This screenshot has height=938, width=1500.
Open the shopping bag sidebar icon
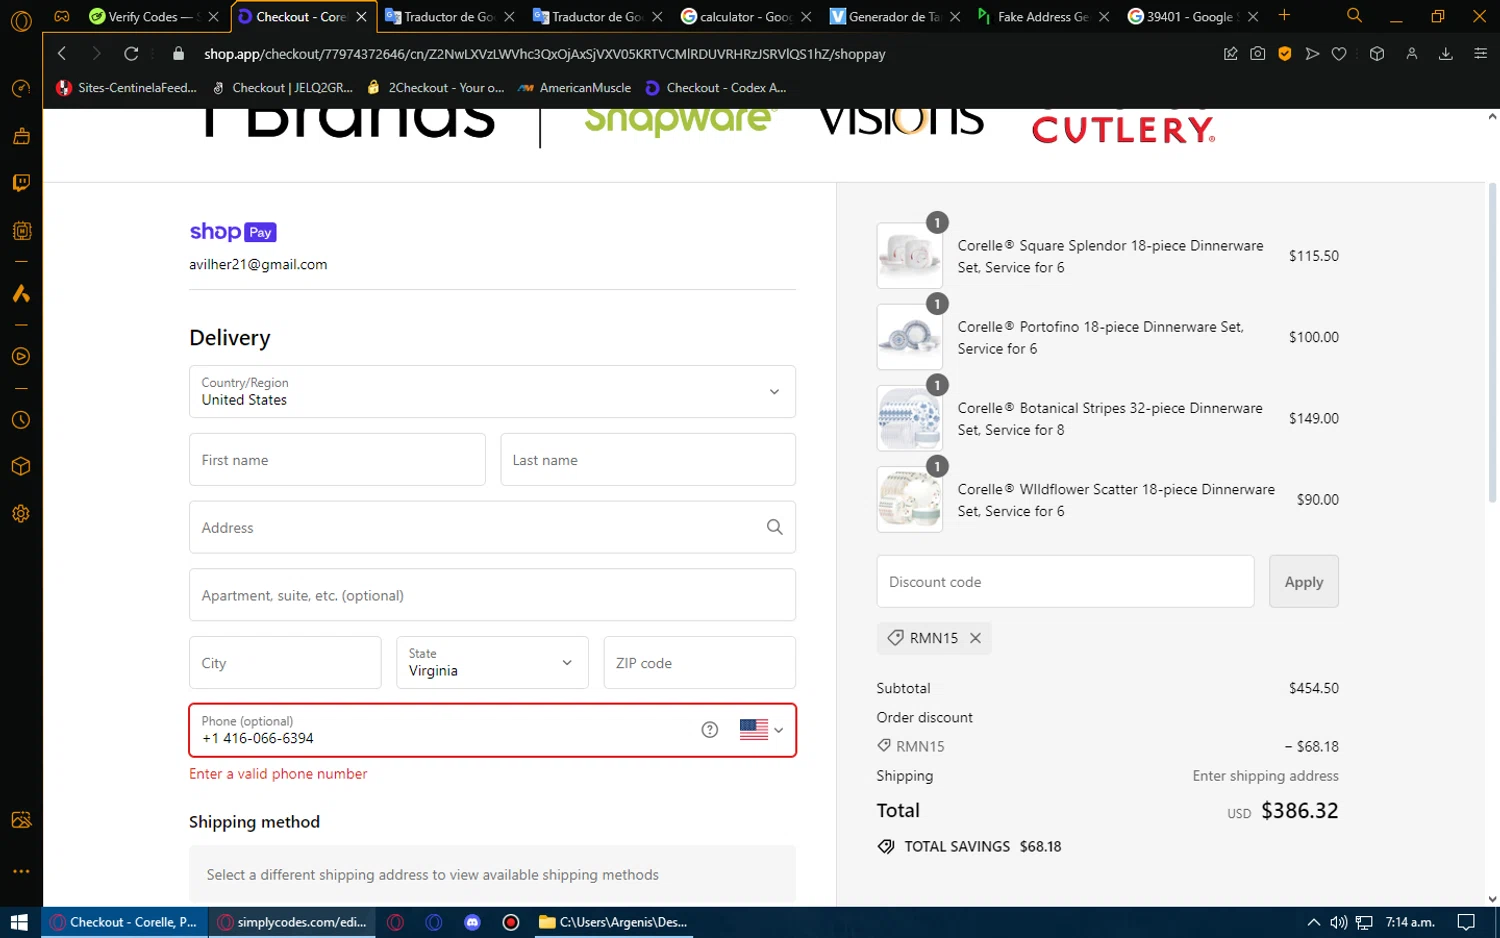click(x=21, y=136)
